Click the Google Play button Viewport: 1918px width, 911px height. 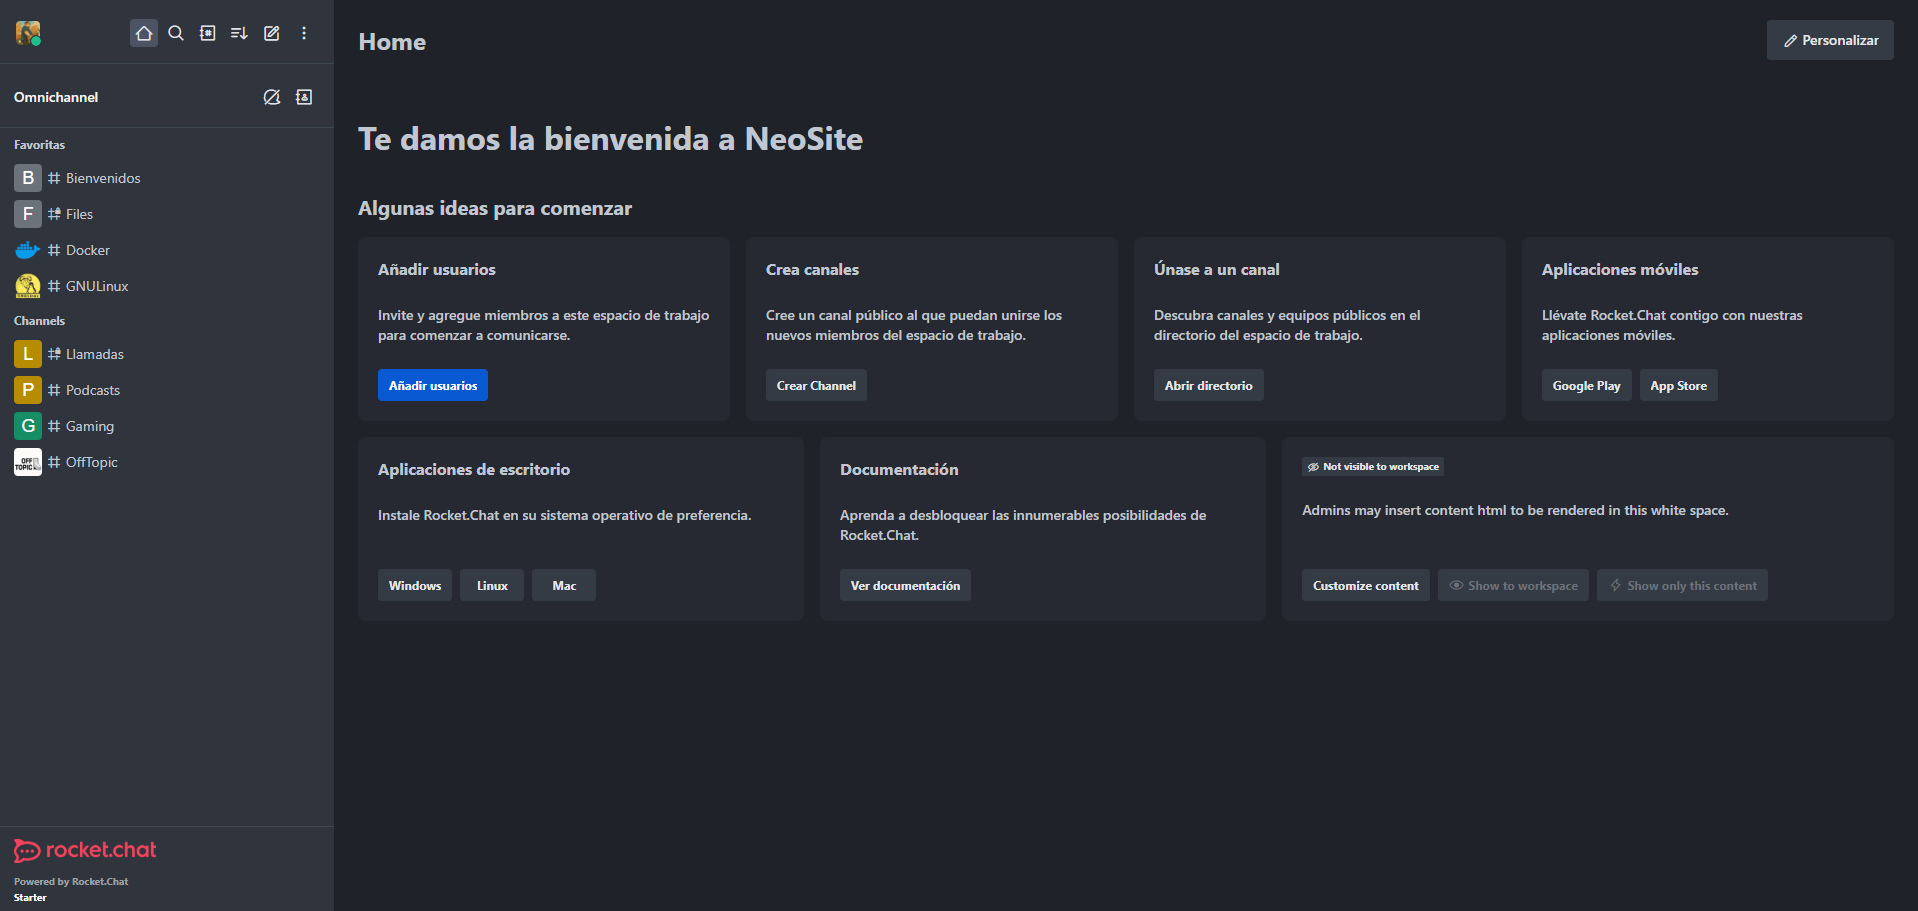point(1586,386)
